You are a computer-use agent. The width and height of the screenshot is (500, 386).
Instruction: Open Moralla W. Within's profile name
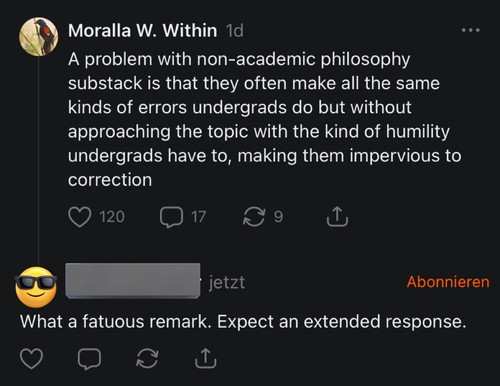(x=143, y=31)
